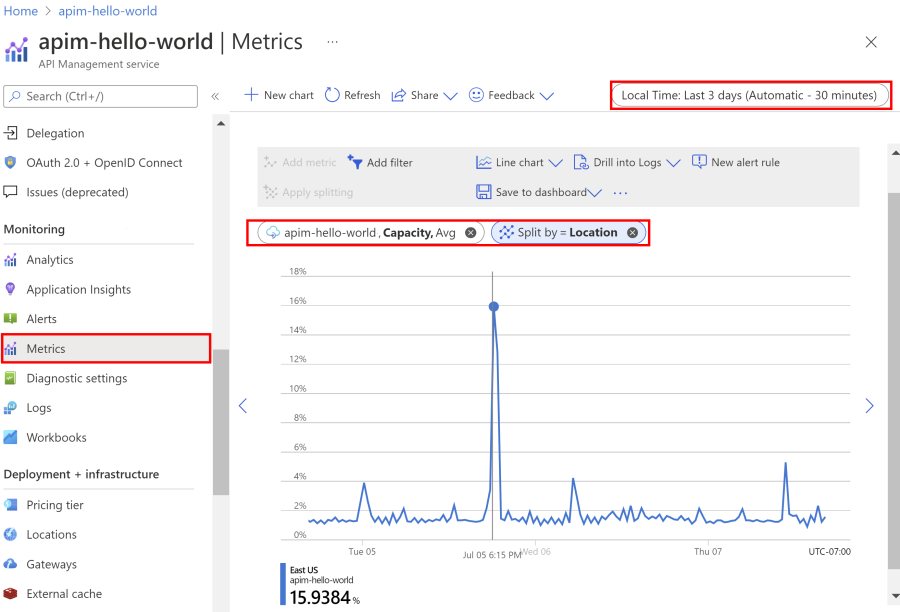900x612 pixels.
Task: Expand the Drill into Logs dropdown
Action: [x=672, y=163]
